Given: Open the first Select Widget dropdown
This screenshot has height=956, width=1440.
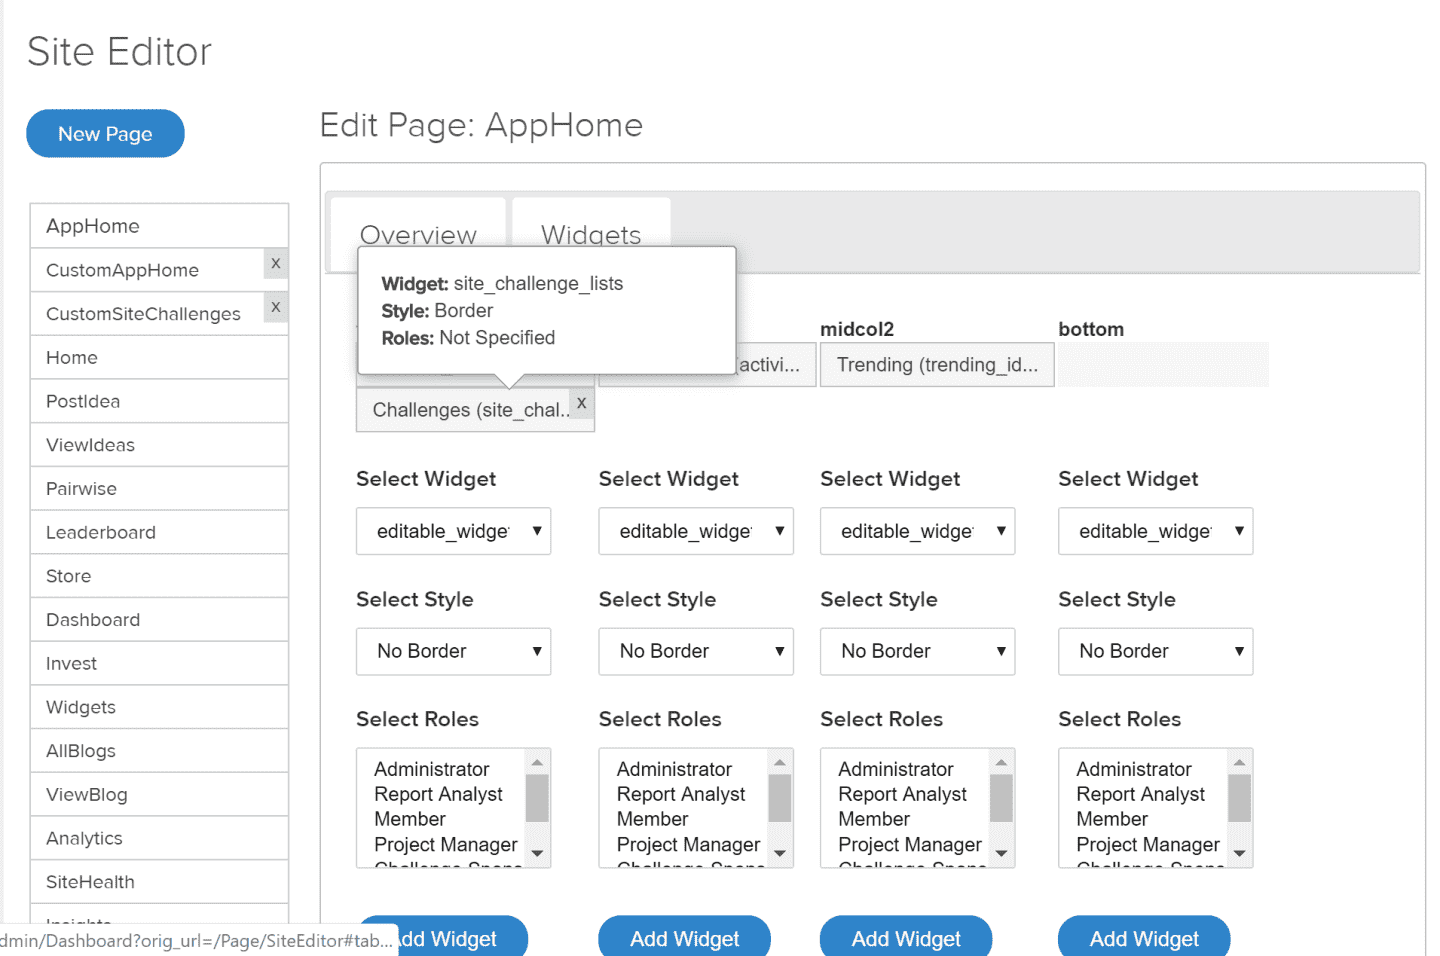Looking at the screenshot, I should (x=453, y=531).
